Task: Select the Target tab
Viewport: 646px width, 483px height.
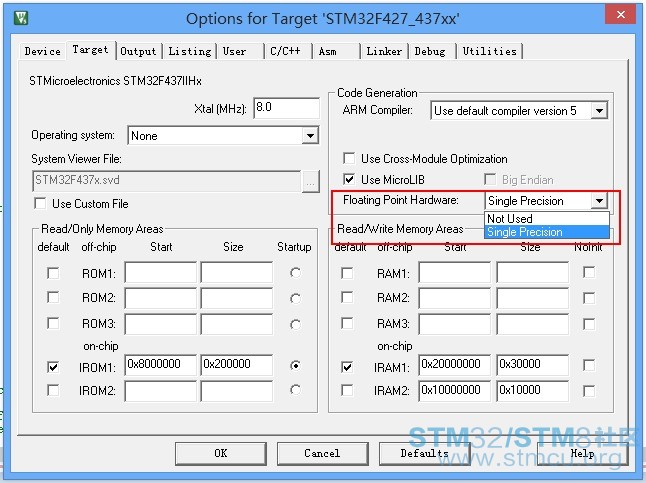Action: (x=91, y=50)
